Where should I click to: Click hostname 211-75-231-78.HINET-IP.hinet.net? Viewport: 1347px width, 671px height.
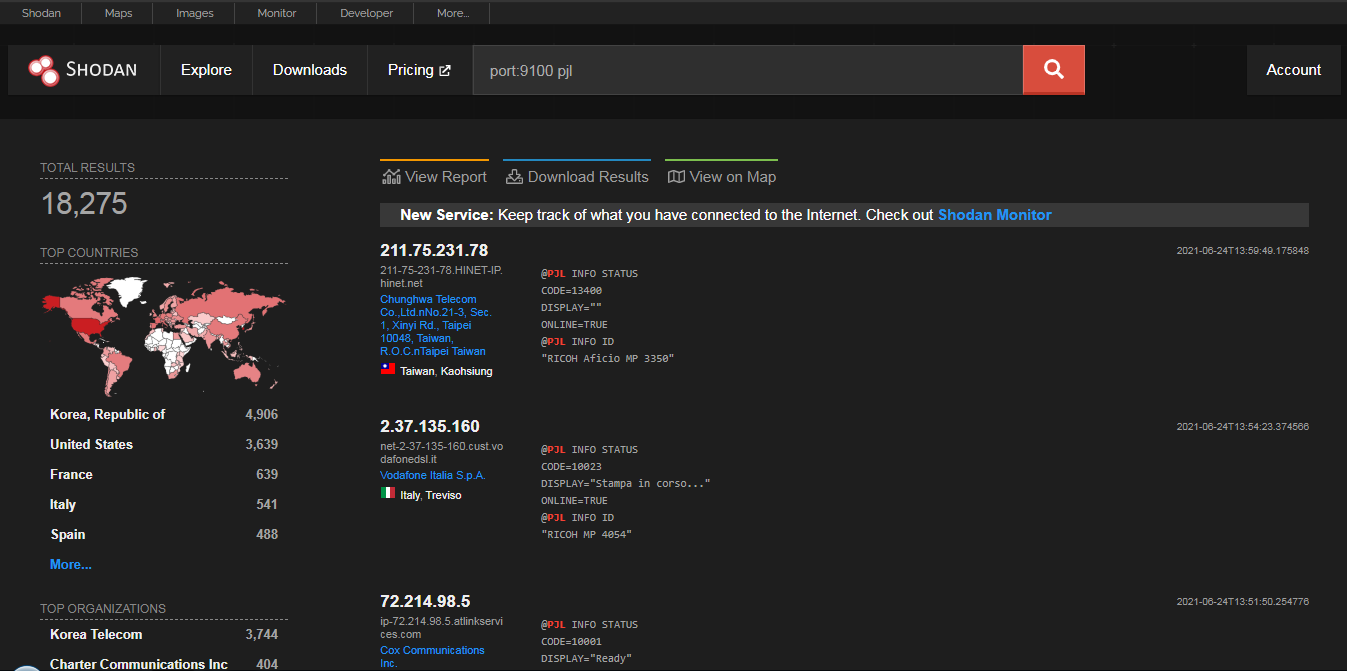[x=441, y=276]
